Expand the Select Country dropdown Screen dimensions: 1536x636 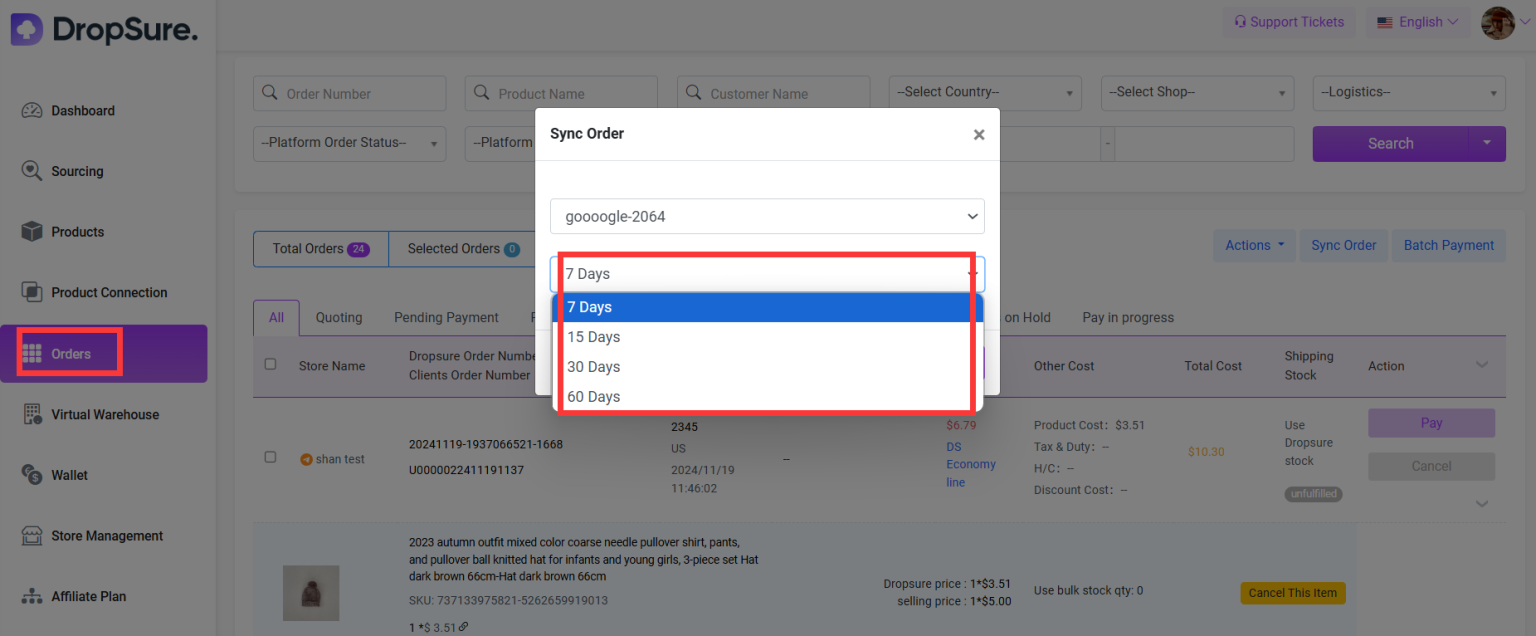(984, 92)
